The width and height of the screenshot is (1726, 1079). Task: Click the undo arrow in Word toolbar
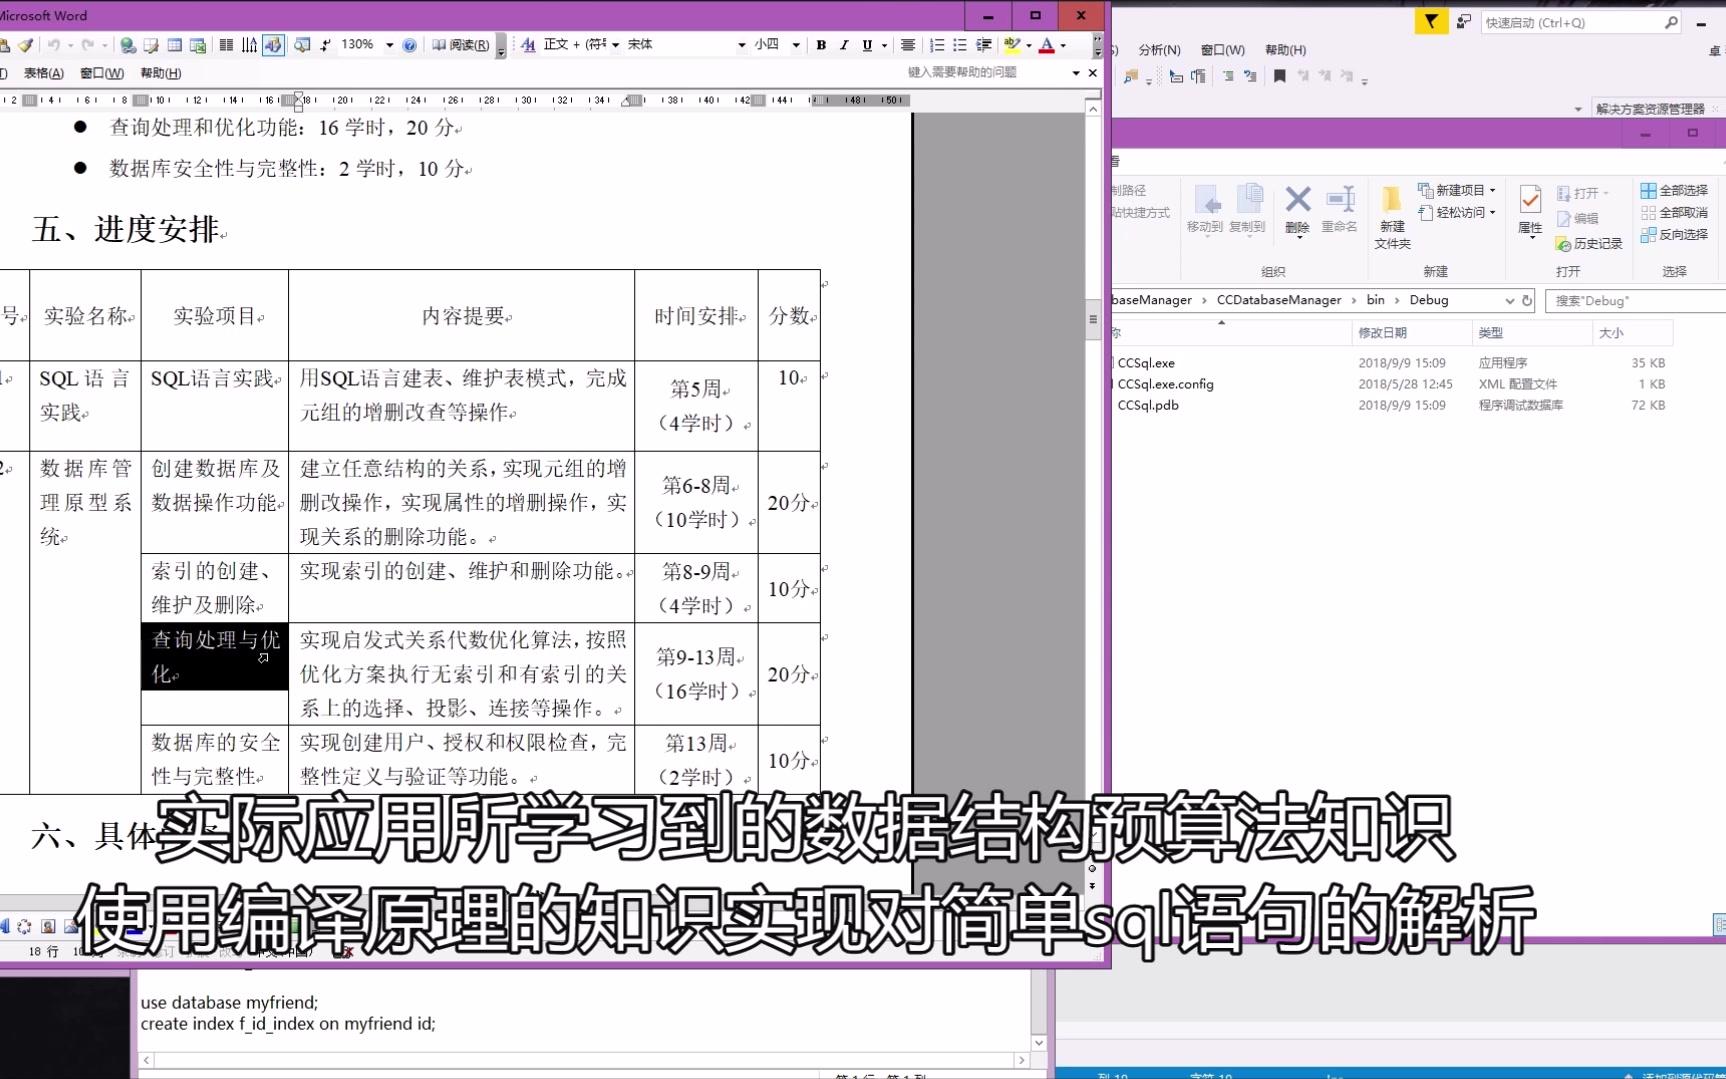(x=54, y=45)
